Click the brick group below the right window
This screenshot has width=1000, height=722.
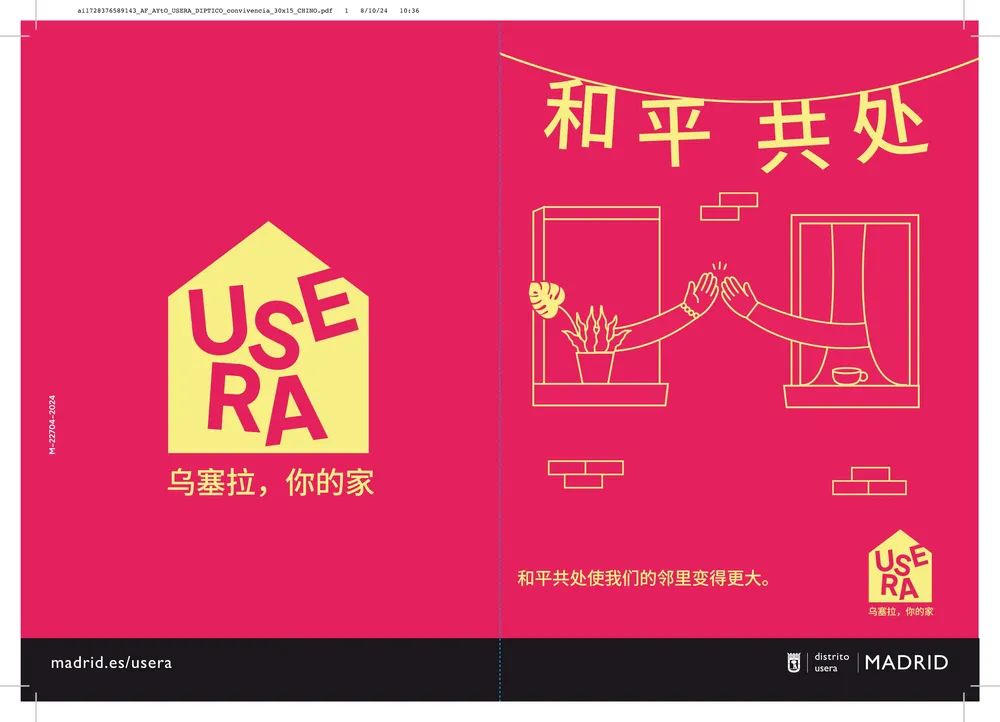pos(868,481)
